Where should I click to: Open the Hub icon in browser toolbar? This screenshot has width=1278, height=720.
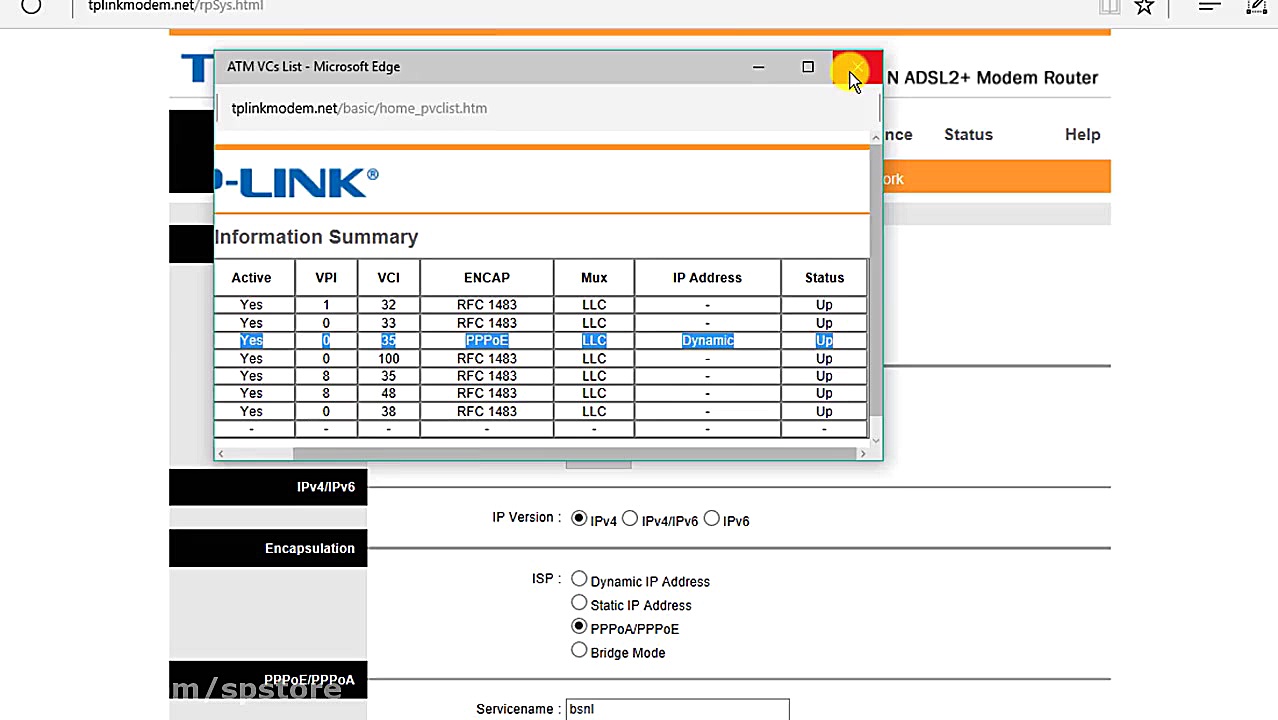click(1210, 7)
